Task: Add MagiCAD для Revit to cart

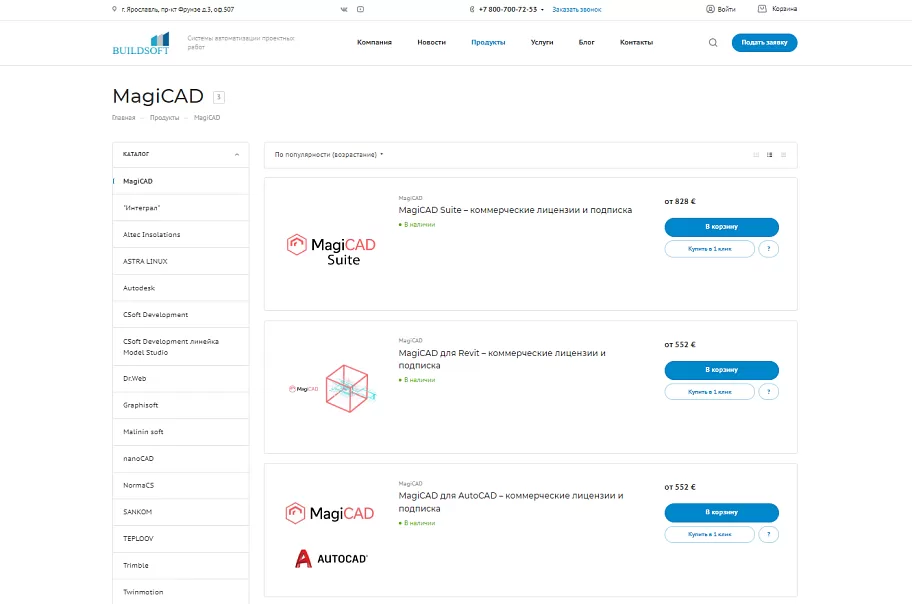Action: [x=721, y=370]
